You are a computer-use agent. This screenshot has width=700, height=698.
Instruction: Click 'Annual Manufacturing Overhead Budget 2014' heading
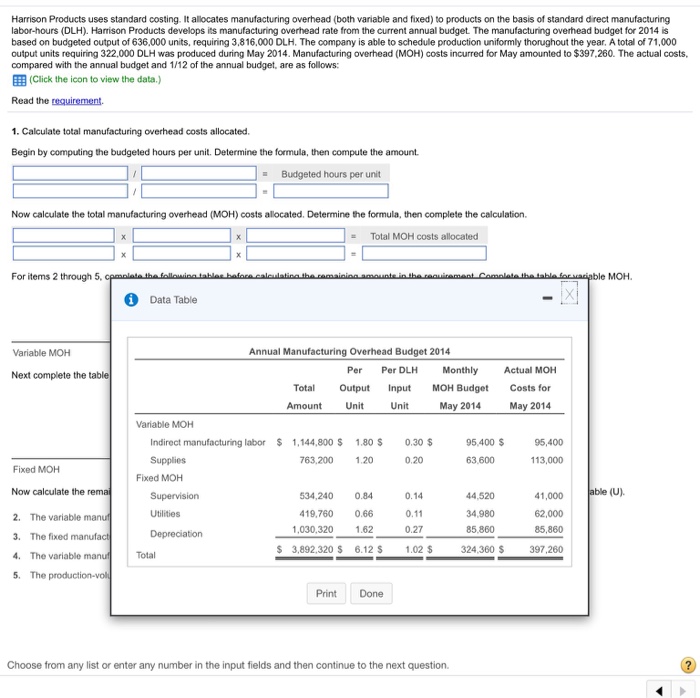349,352
